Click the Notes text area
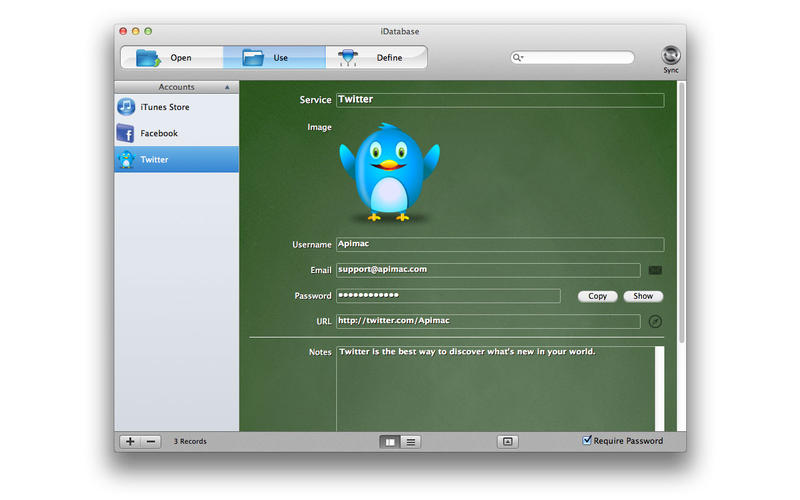 tap(495, 389)
